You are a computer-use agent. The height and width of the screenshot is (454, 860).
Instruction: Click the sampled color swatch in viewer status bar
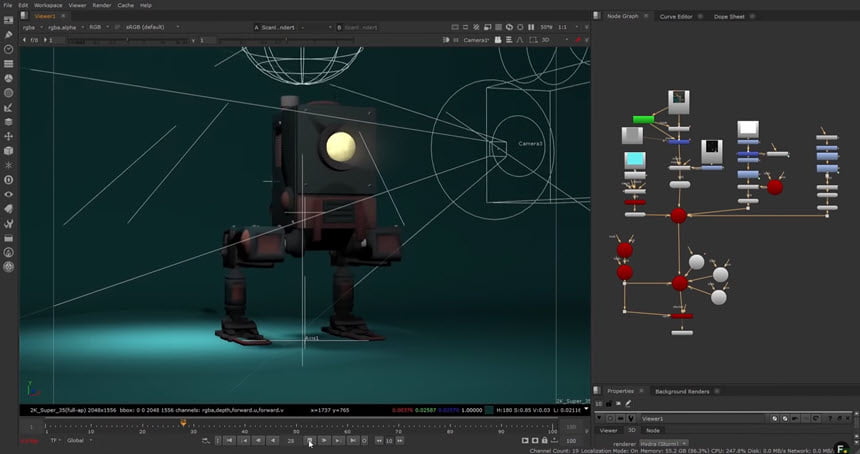[x=489, y=410]
